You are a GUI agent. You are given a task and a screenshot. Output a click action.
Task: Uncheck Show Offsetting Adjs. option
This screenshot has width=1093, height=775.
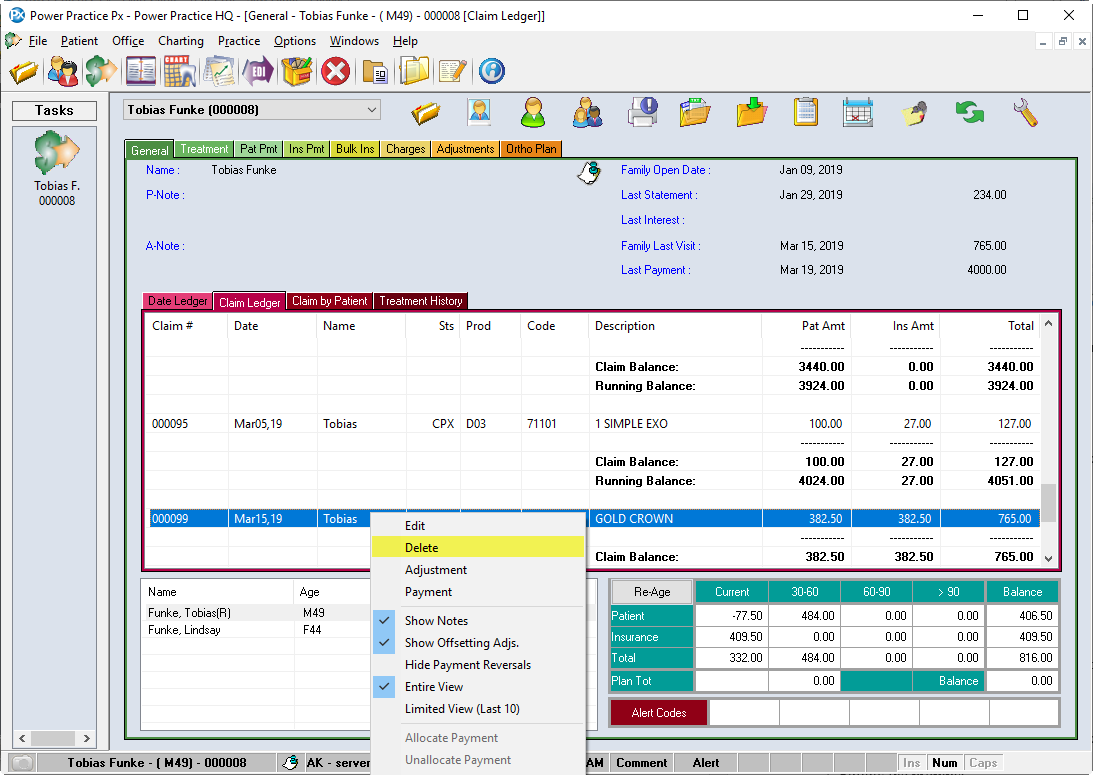(x=461, y=643)
